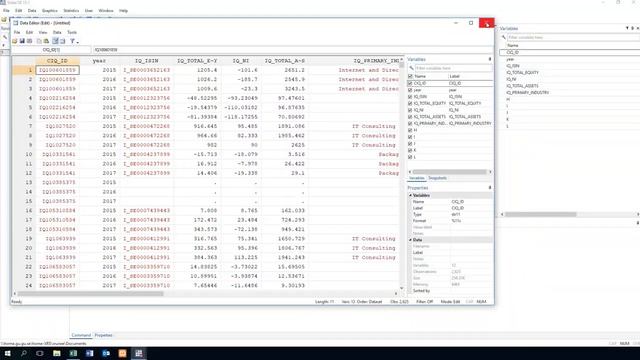Open the Data Editor Tools menu

[x=72, y=32]
